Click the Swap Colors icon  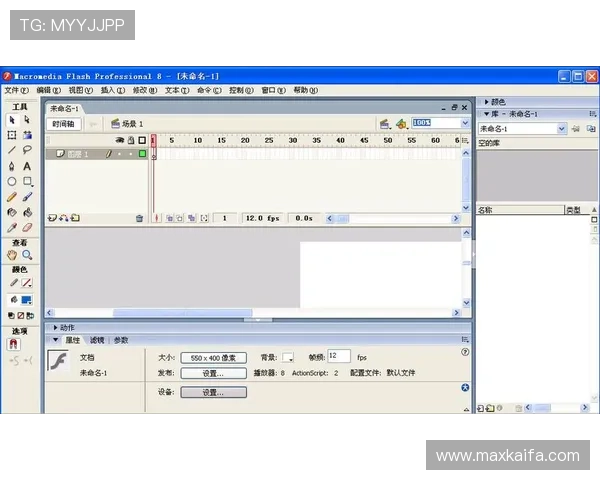click(x=30, y=315)
